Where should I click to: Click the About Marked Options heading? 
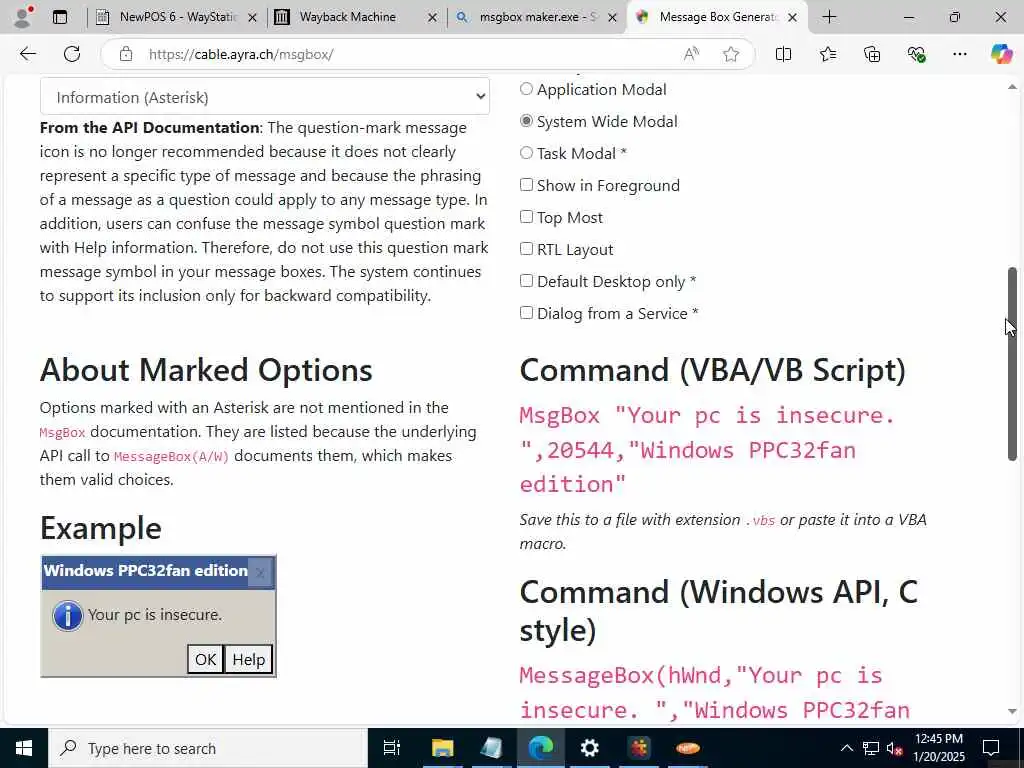tap(206, 370)
